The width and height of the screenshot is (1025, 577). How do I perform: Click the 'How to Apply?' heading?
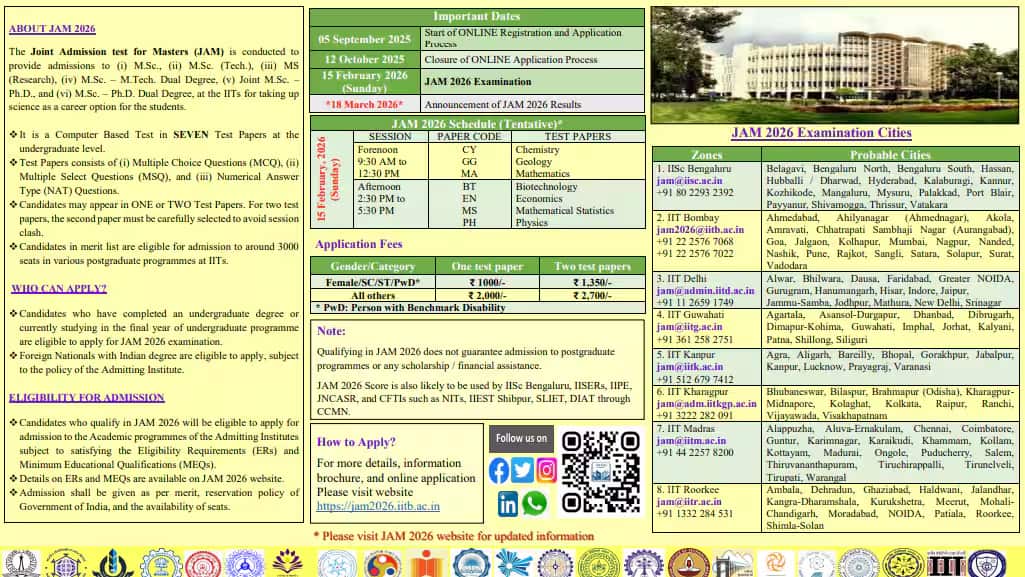click(356, 442)
